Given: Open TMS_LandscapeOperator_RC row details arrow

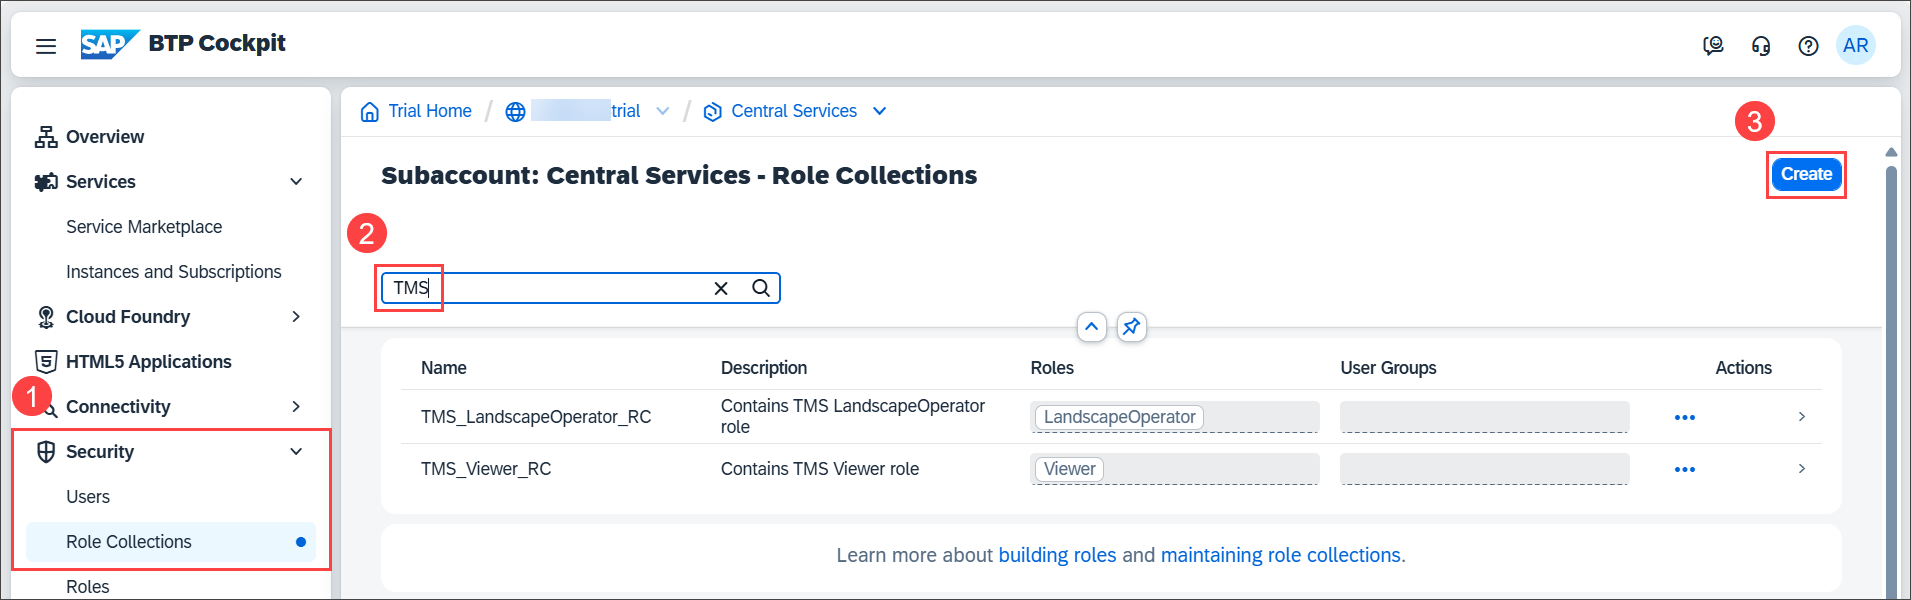Looking at the screenshot, I should point(1801,417).
